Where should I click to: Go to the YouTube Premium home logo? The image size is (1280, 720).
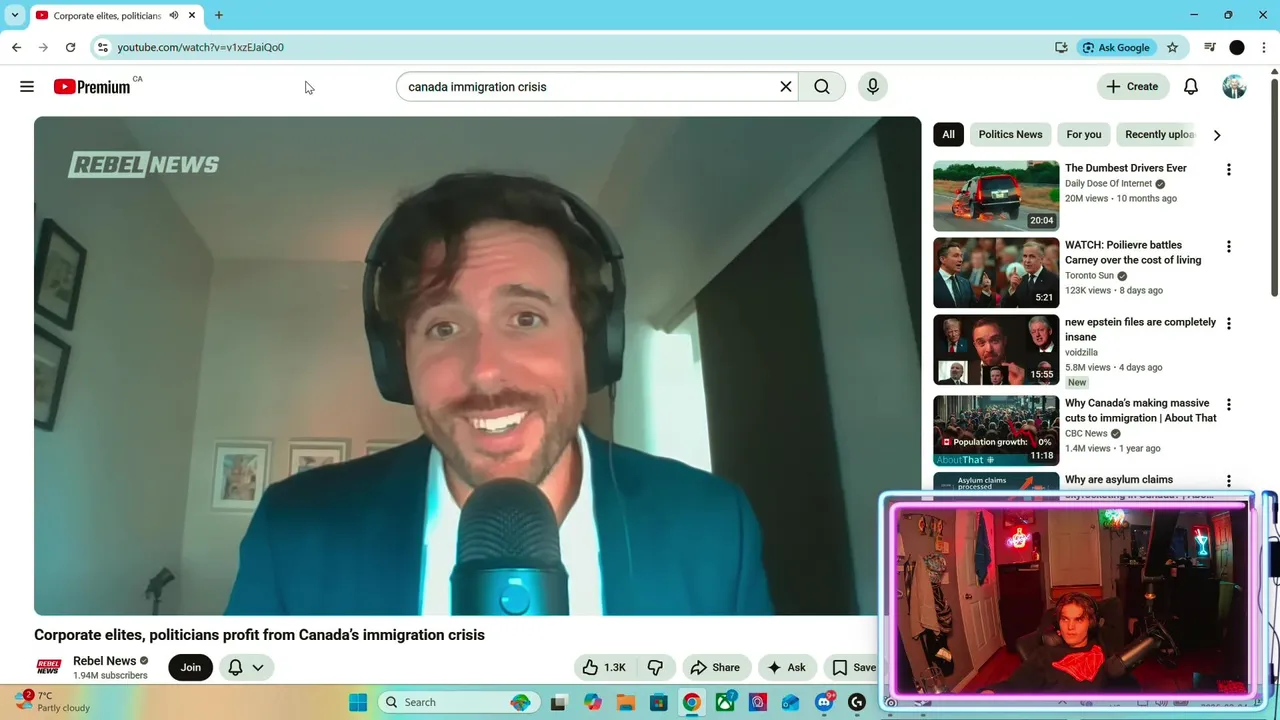(x=92, y=87)
